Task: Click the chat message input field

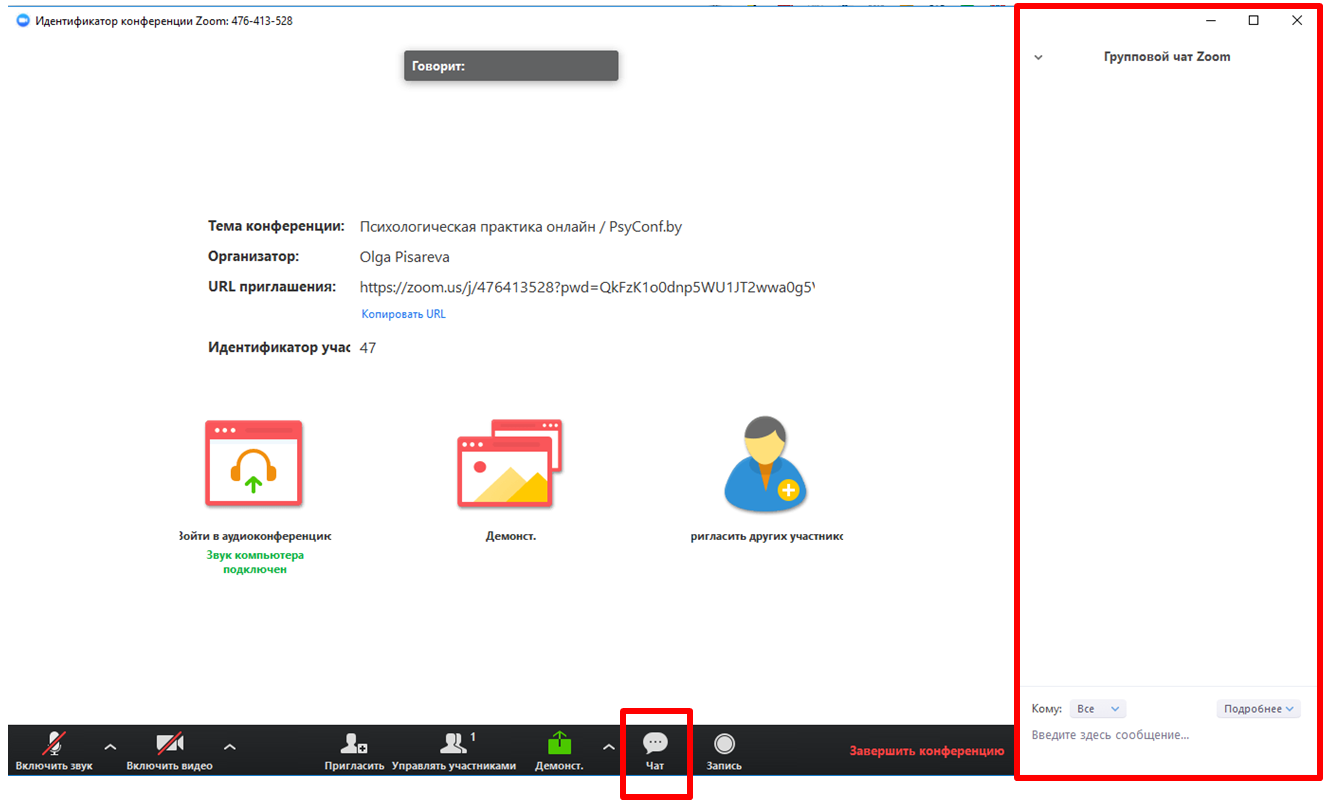Action: [1166, 736]
